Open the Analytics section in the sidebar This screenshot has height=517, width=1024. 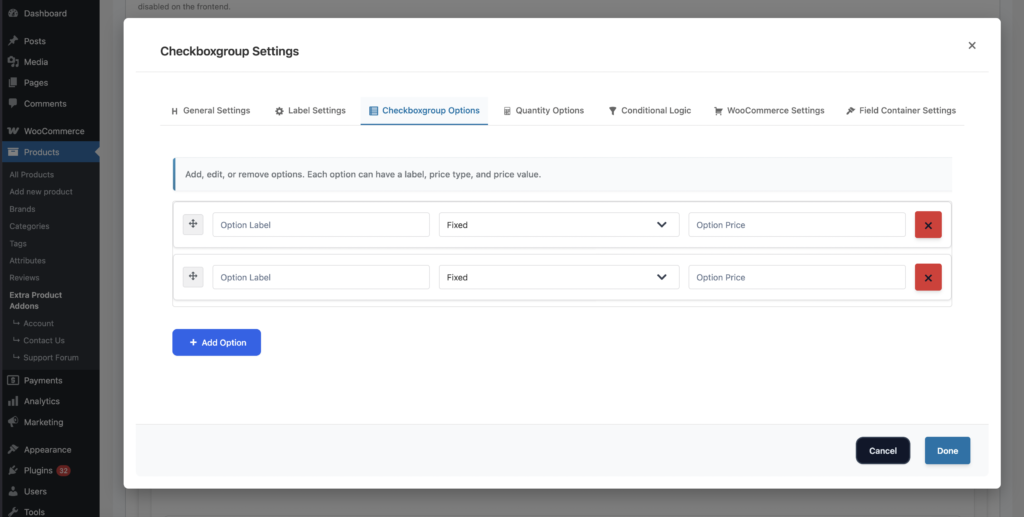[x=42, y=401]
